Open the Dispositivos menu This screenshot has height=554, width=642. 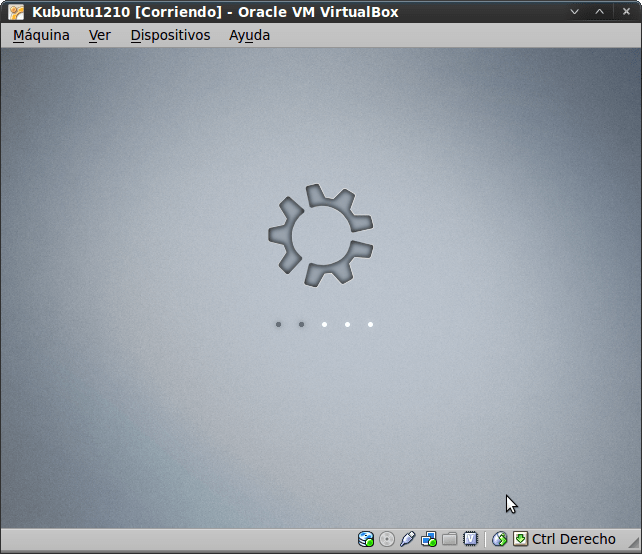pos(170,35)
